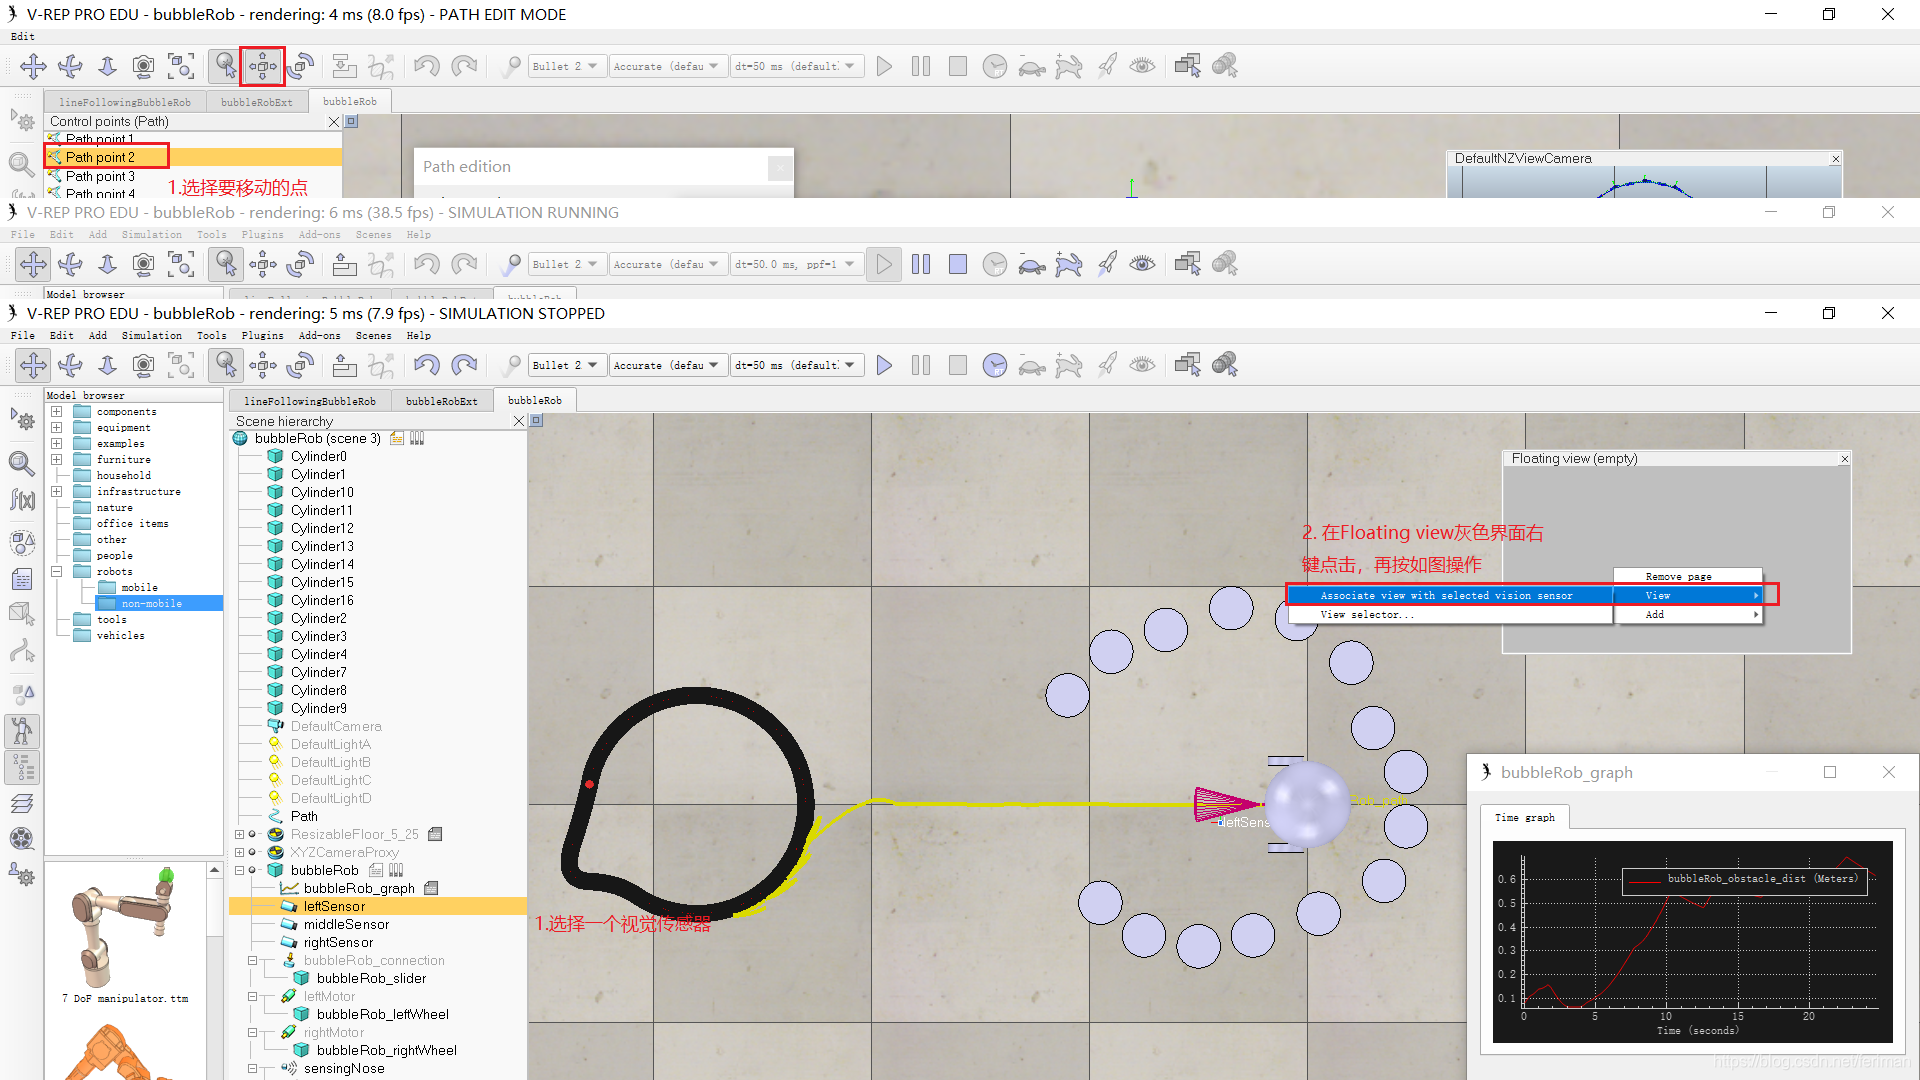The height and width of the screenshot is (1080, 1920).
Task: Close the Scene hierarchy panel
Action: click(519, 421)
